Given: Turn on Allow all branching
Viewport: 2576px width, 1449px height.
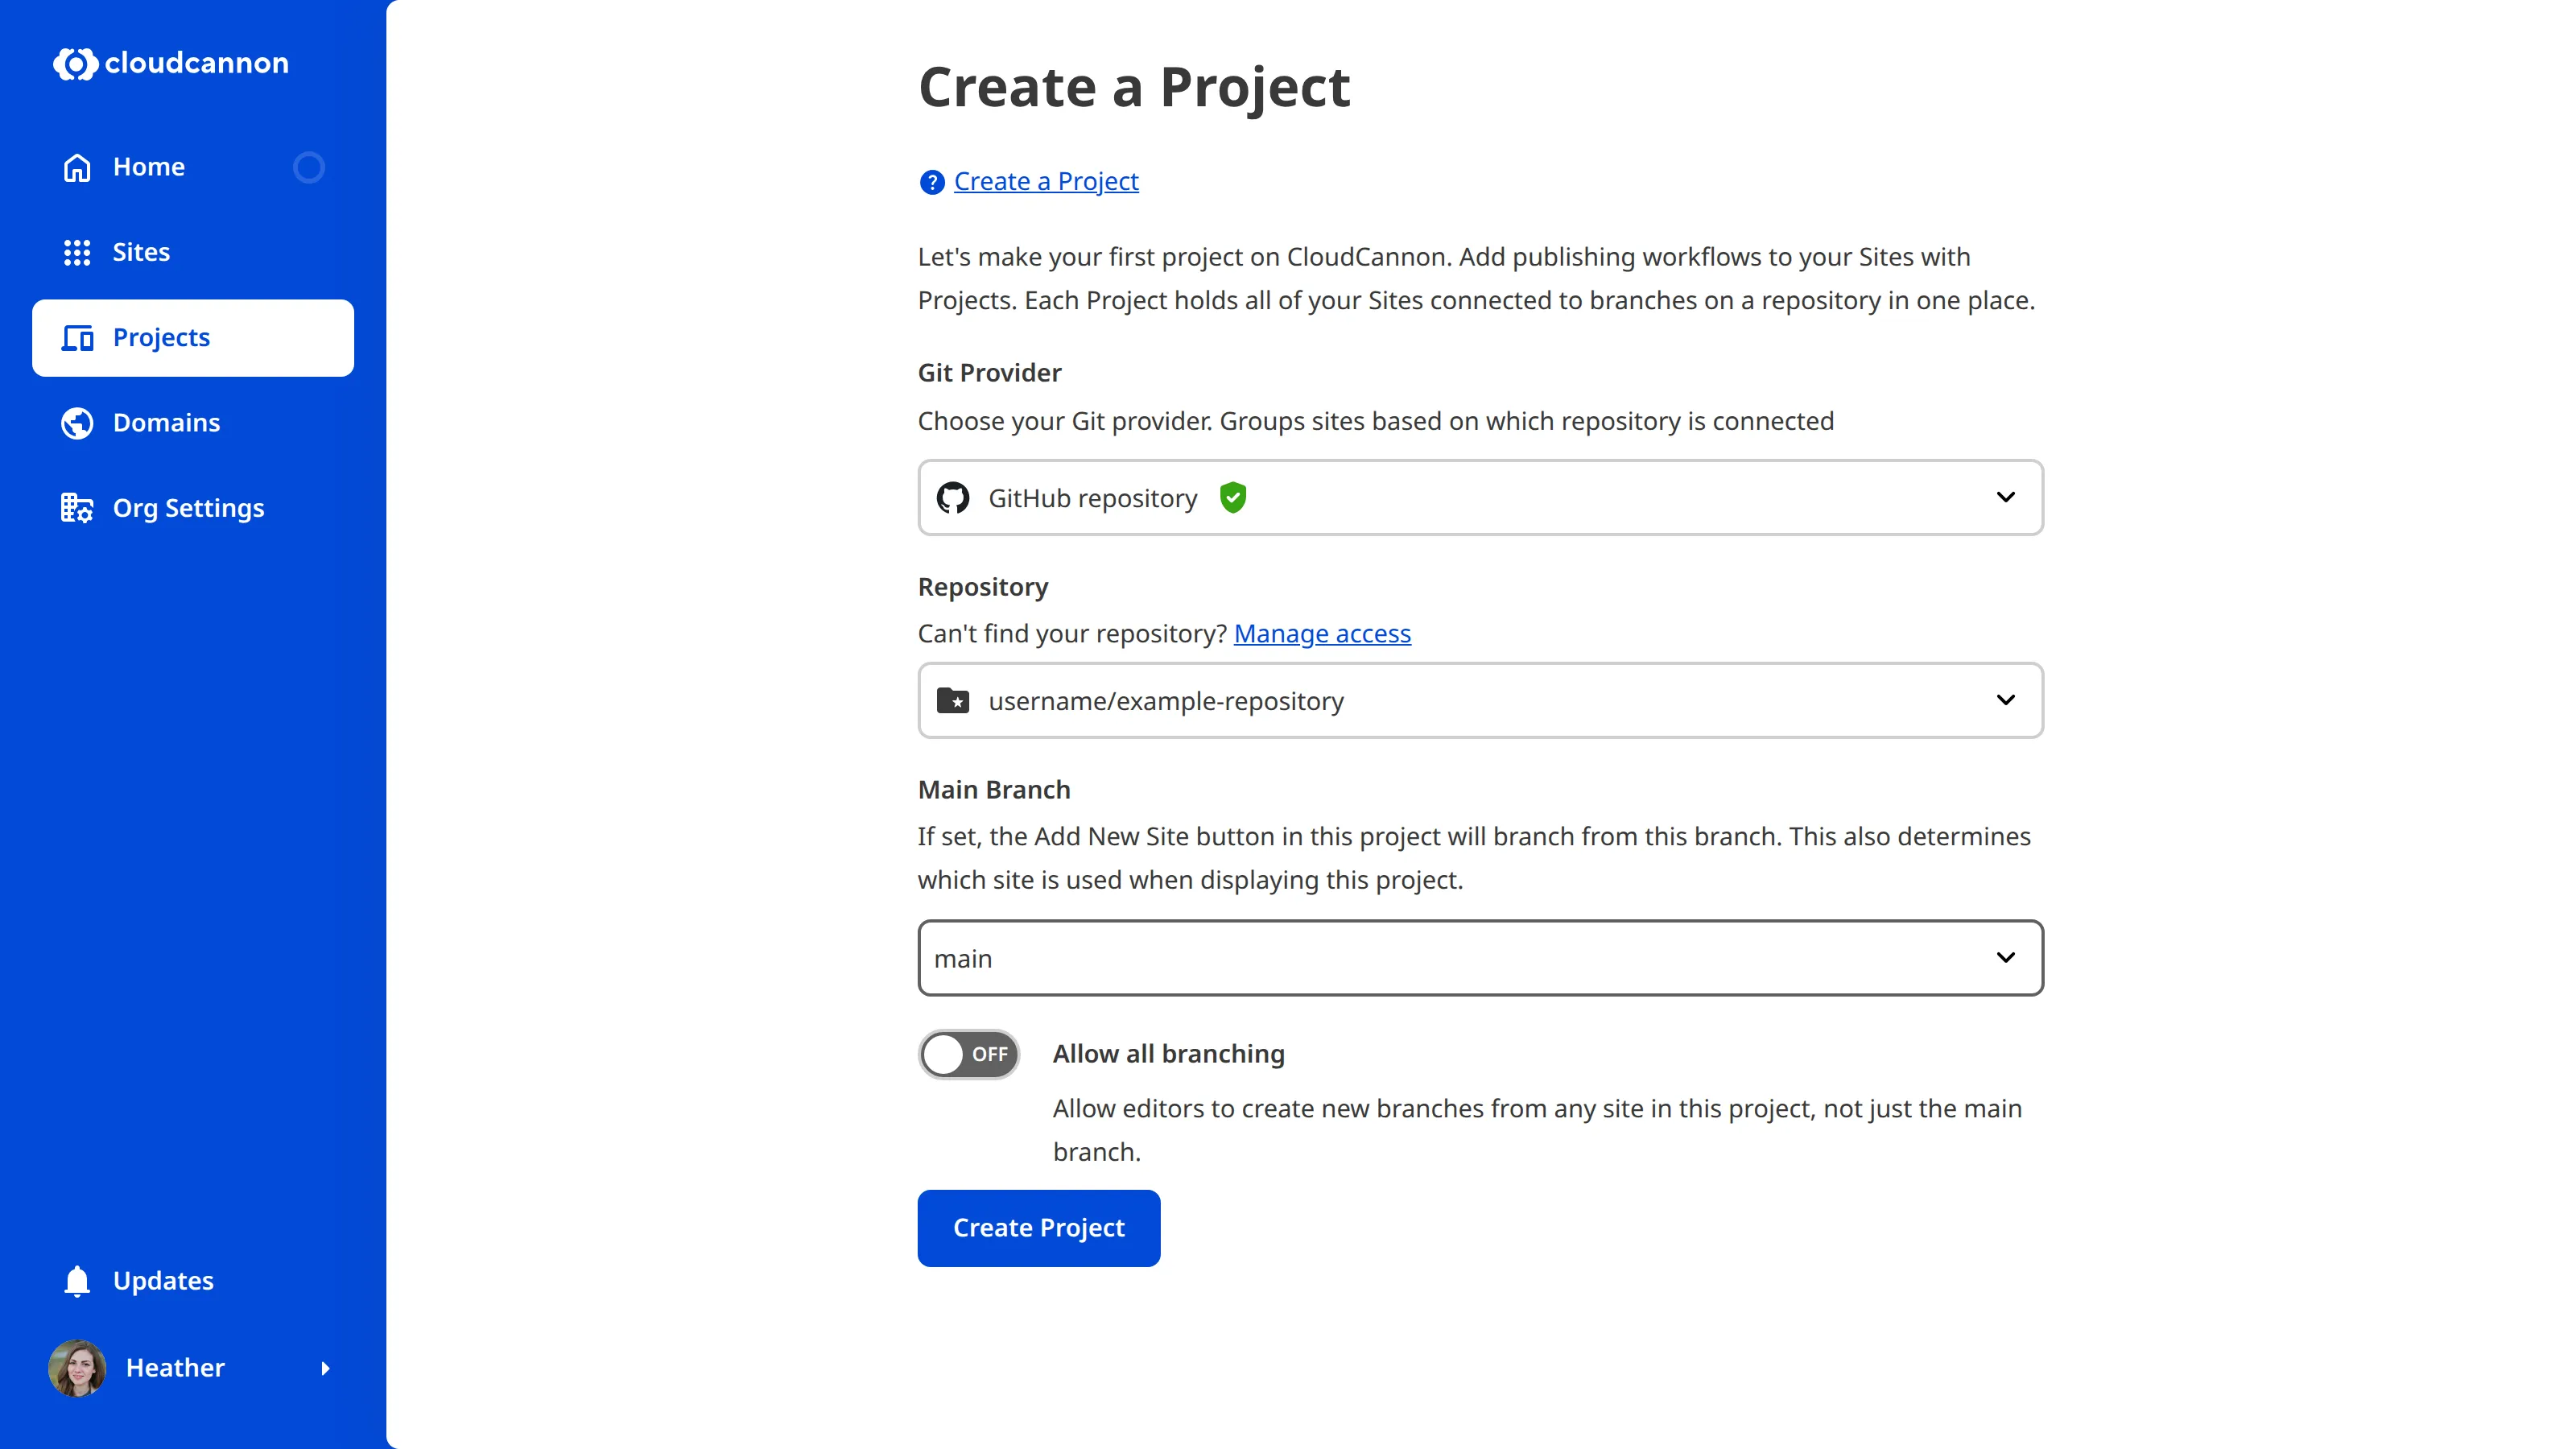Looking at the screenshot, I should point(968,1053).
